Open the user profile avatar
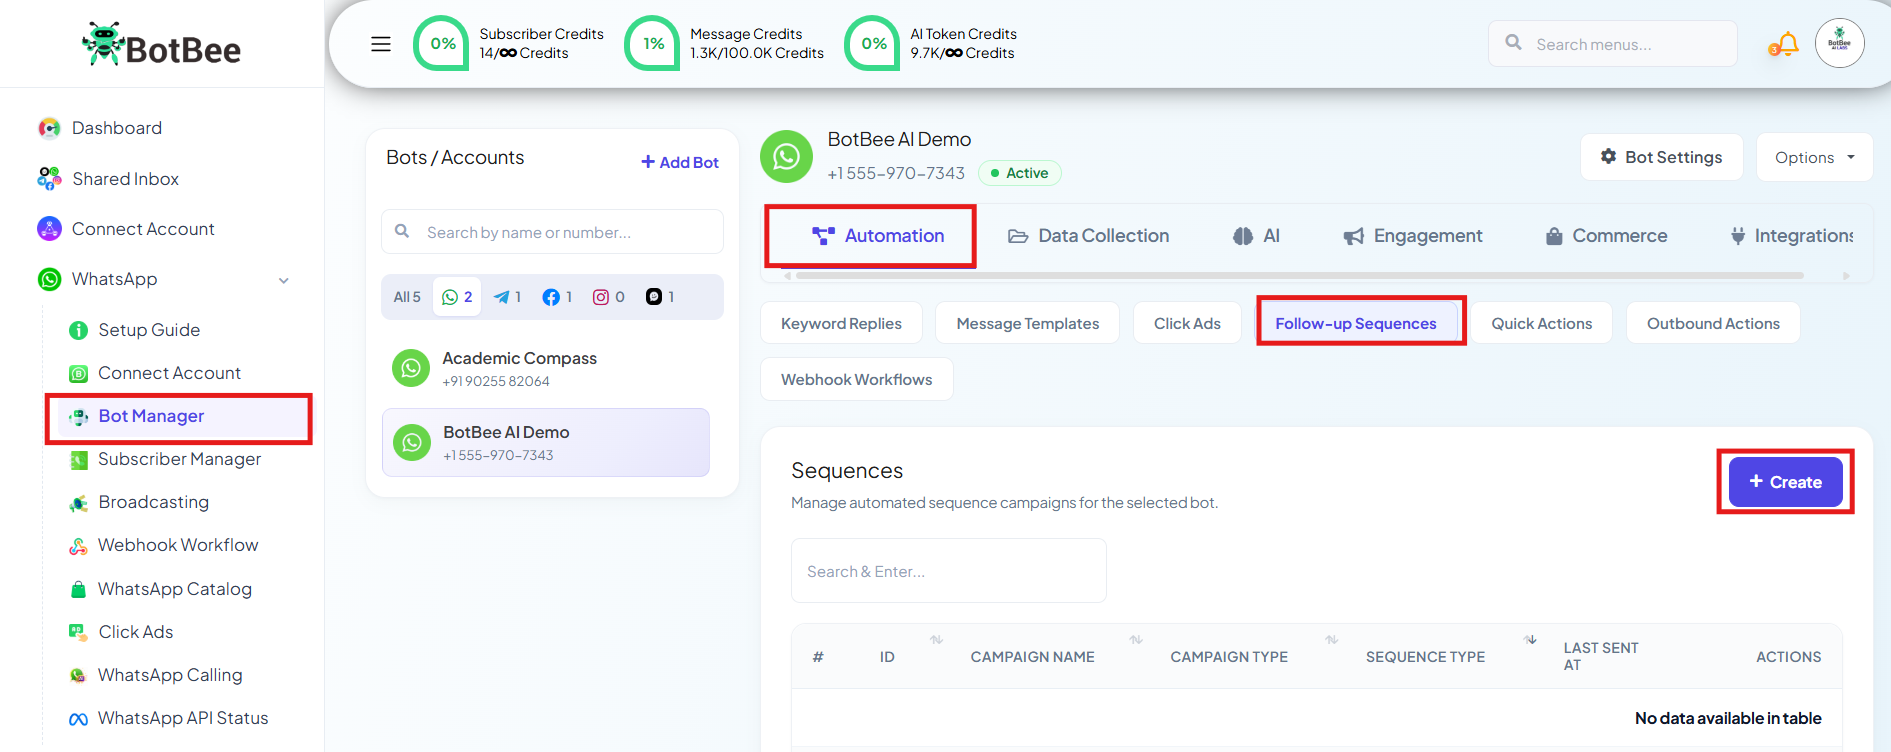 [1840, 43]
